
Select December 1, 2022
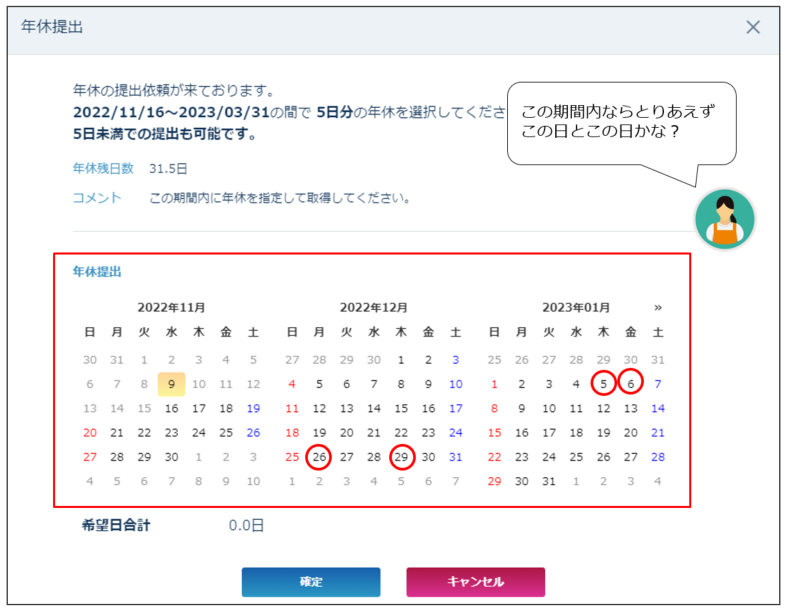tap(401, 360)
